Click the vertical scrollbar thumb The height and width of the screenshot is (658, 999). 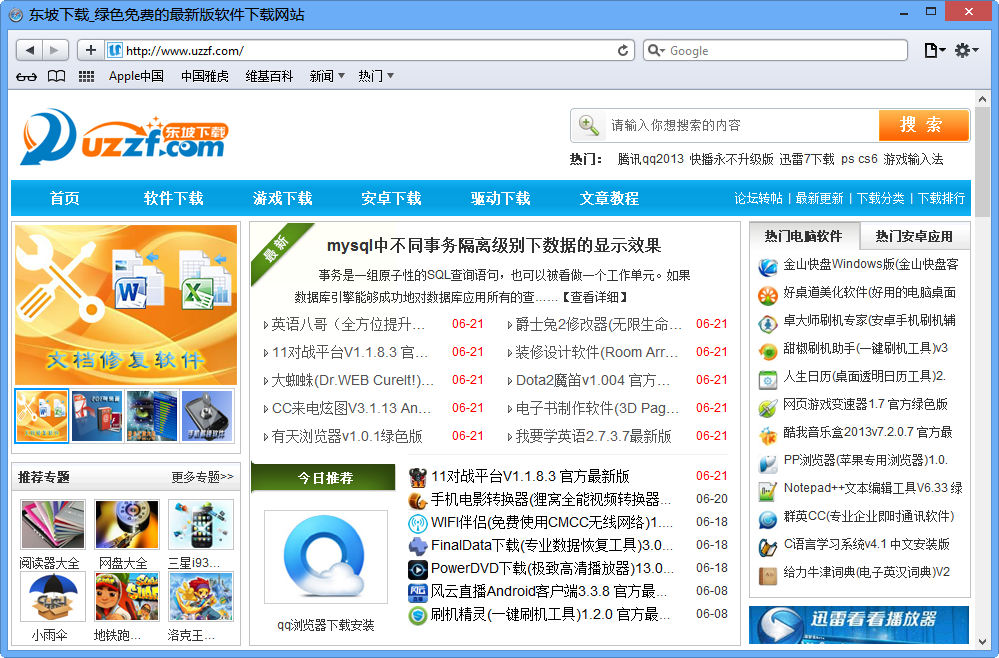tap(982, 162)
